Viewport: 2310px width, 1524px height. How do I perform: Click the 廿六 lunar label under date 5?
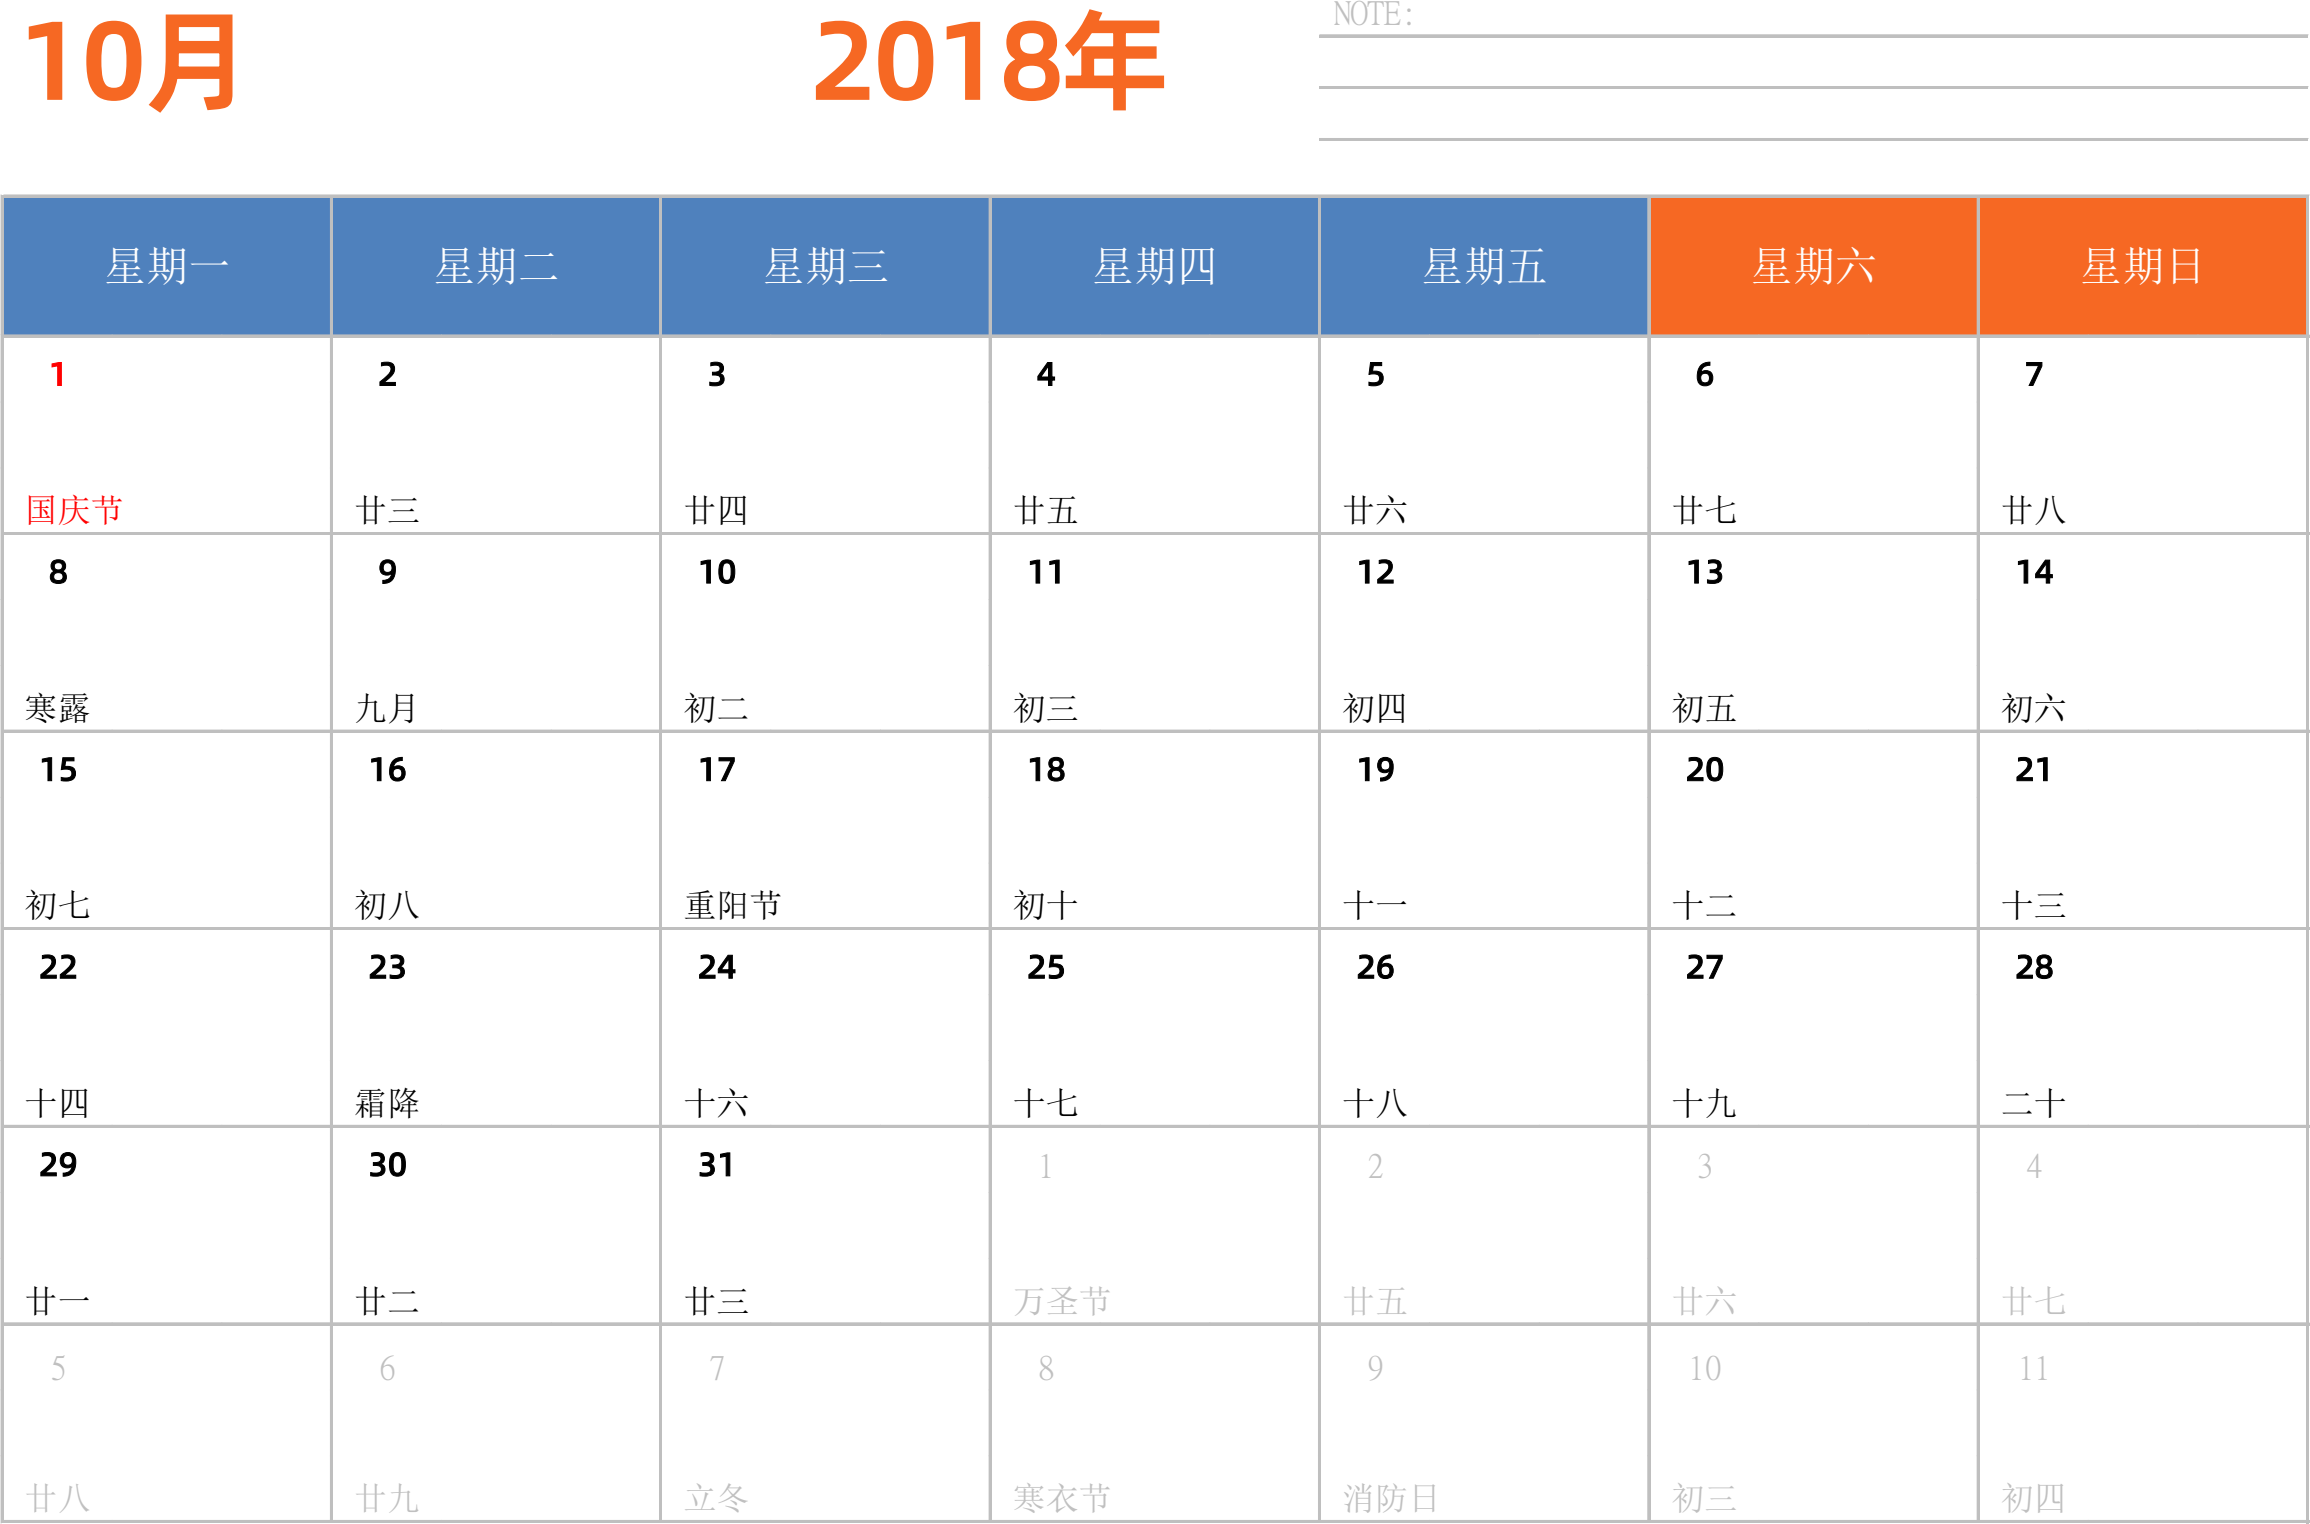pyautogui.click(x=1375, y=510)
